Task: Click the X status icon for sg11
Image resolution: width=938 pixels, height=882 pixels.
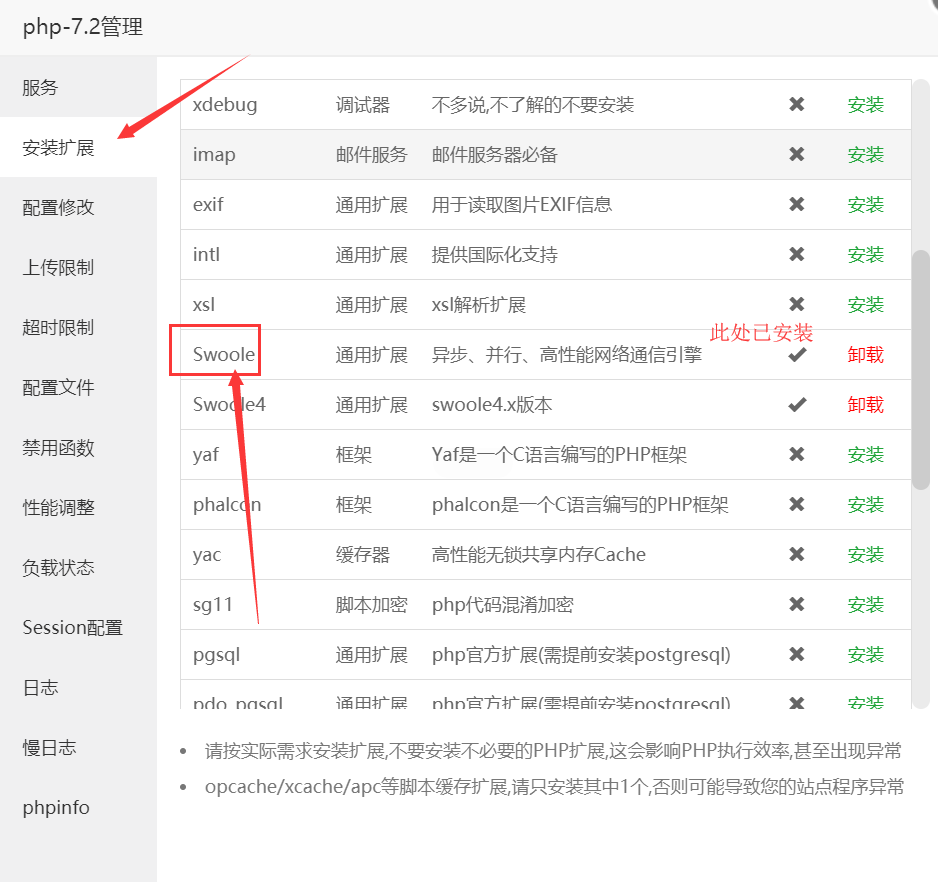Action: tap(796, 605)
